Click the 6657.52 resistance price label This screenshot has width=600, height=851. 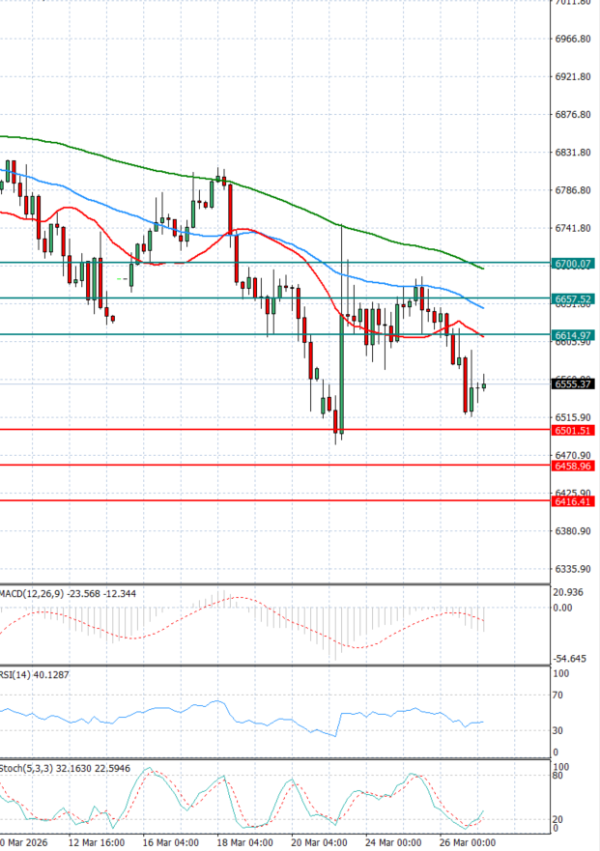(x=573, y=299)
